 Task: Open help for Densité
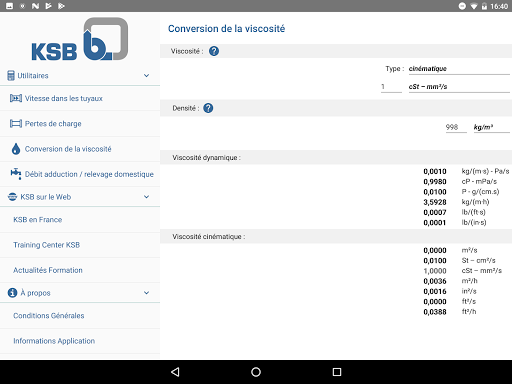click(208, 108)
